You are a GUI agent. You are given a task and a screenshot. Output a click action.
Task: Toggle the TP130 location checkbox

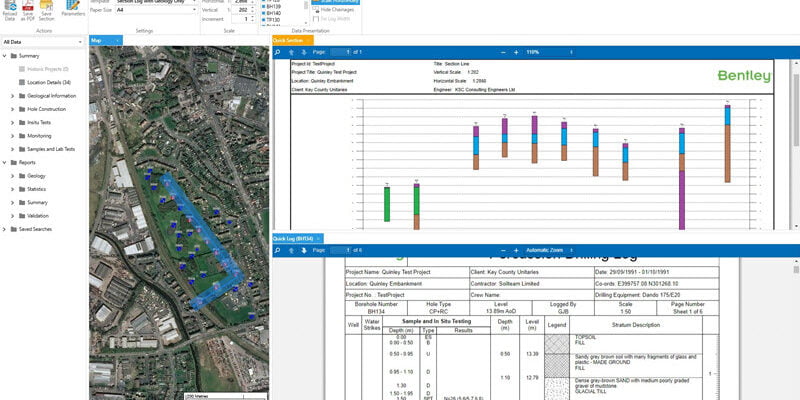tap(264, 20)
